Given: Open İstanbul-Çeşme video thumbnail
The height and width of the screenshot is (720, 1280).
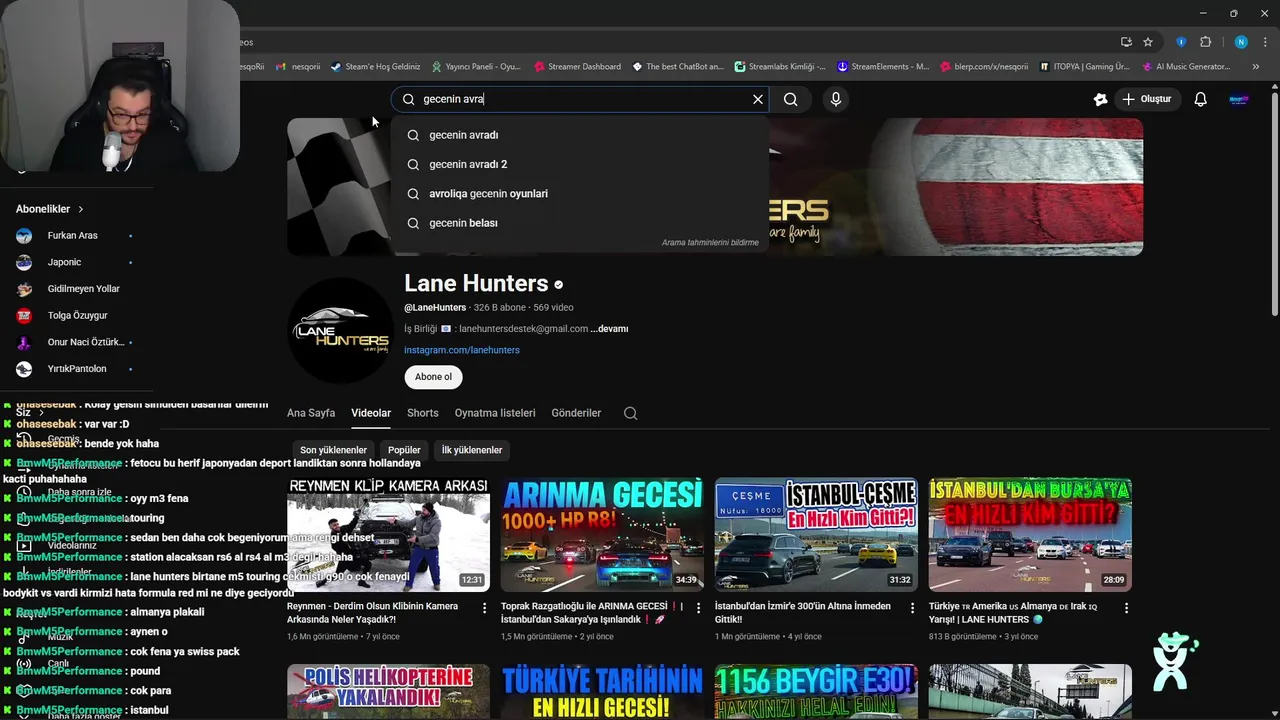Looking at the screenshot, I should tap(816, 534).
